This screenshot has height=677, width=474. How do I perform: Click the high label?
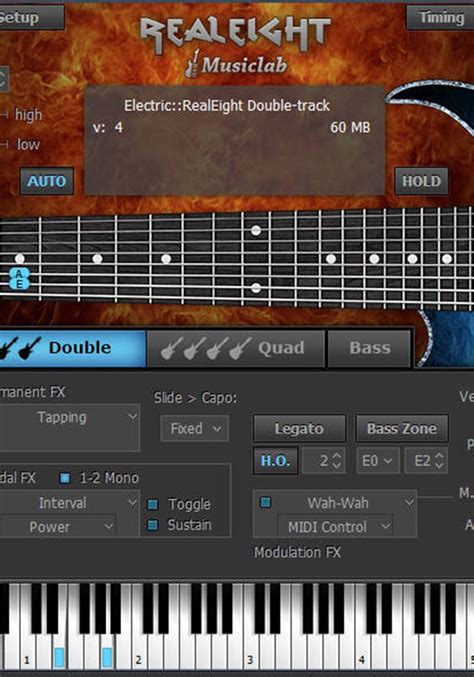pos(28,115)
